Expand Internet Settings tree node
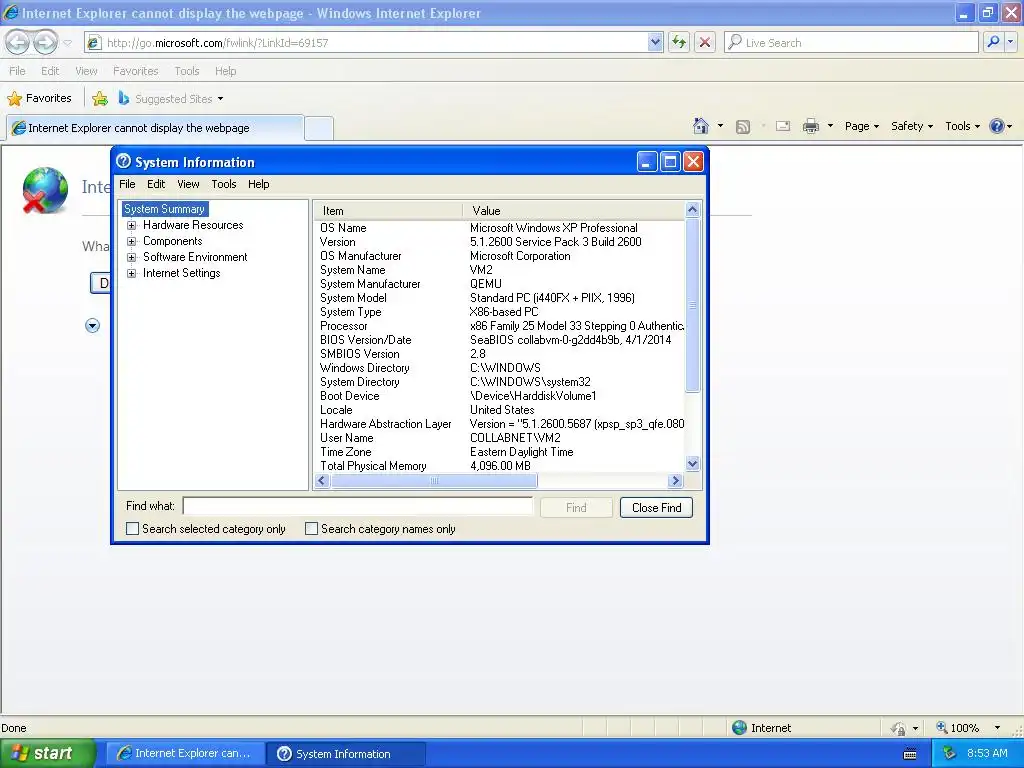Screen dimensions: 1024x768 click(131, 273)
